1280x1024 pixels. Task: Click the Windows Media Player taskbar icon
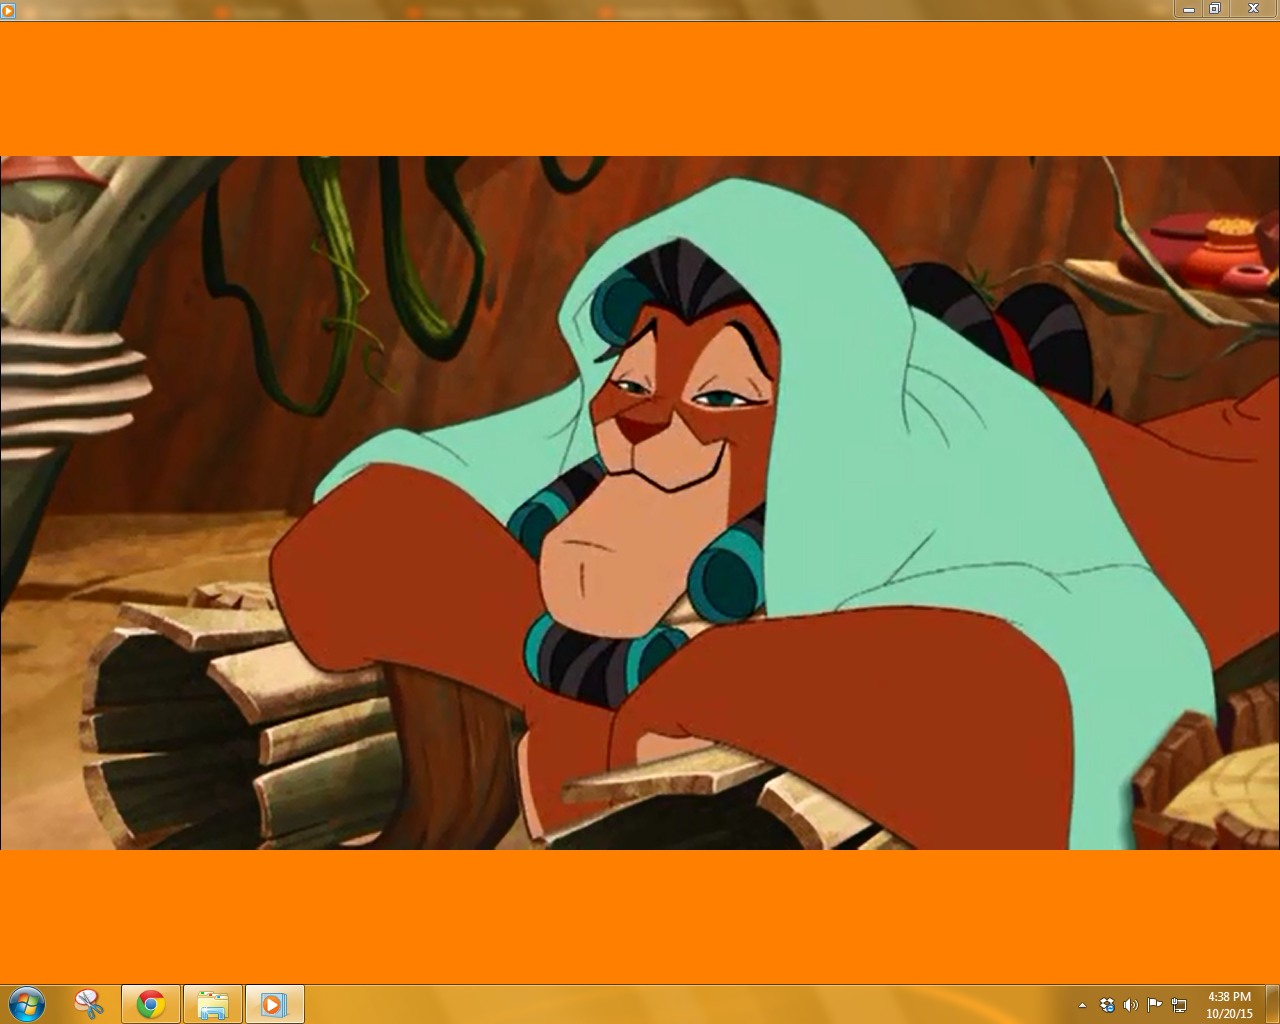(x=274, y=1004)
